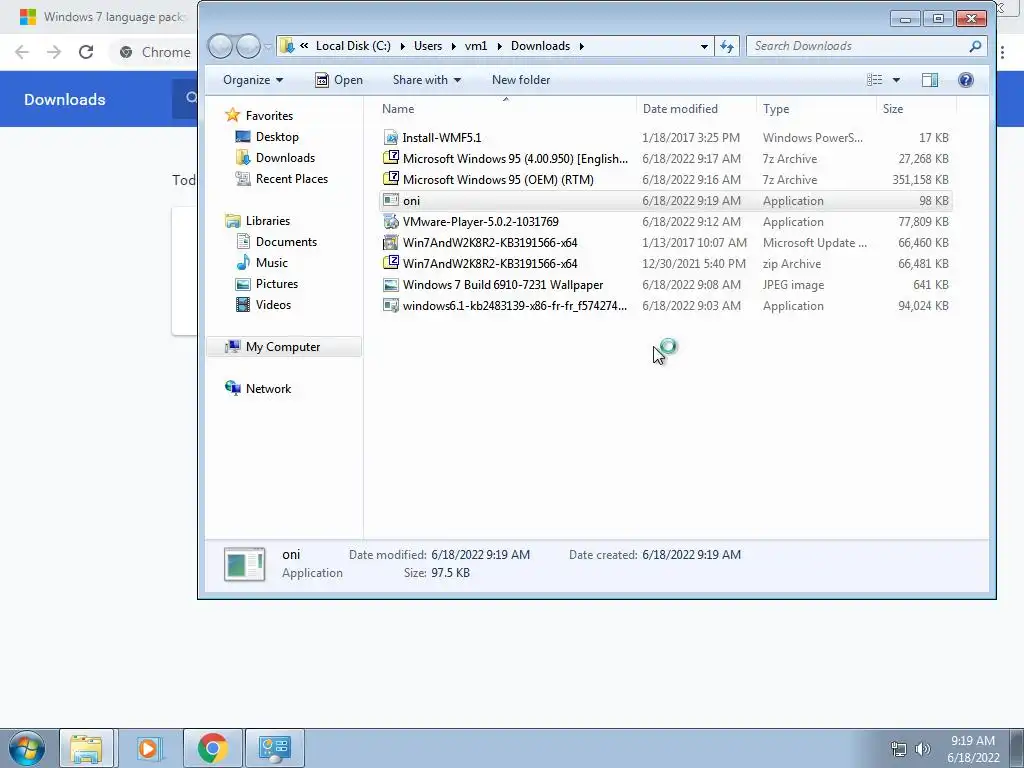Open the recent locations arrow beside Forward

[x=267, y=46]
